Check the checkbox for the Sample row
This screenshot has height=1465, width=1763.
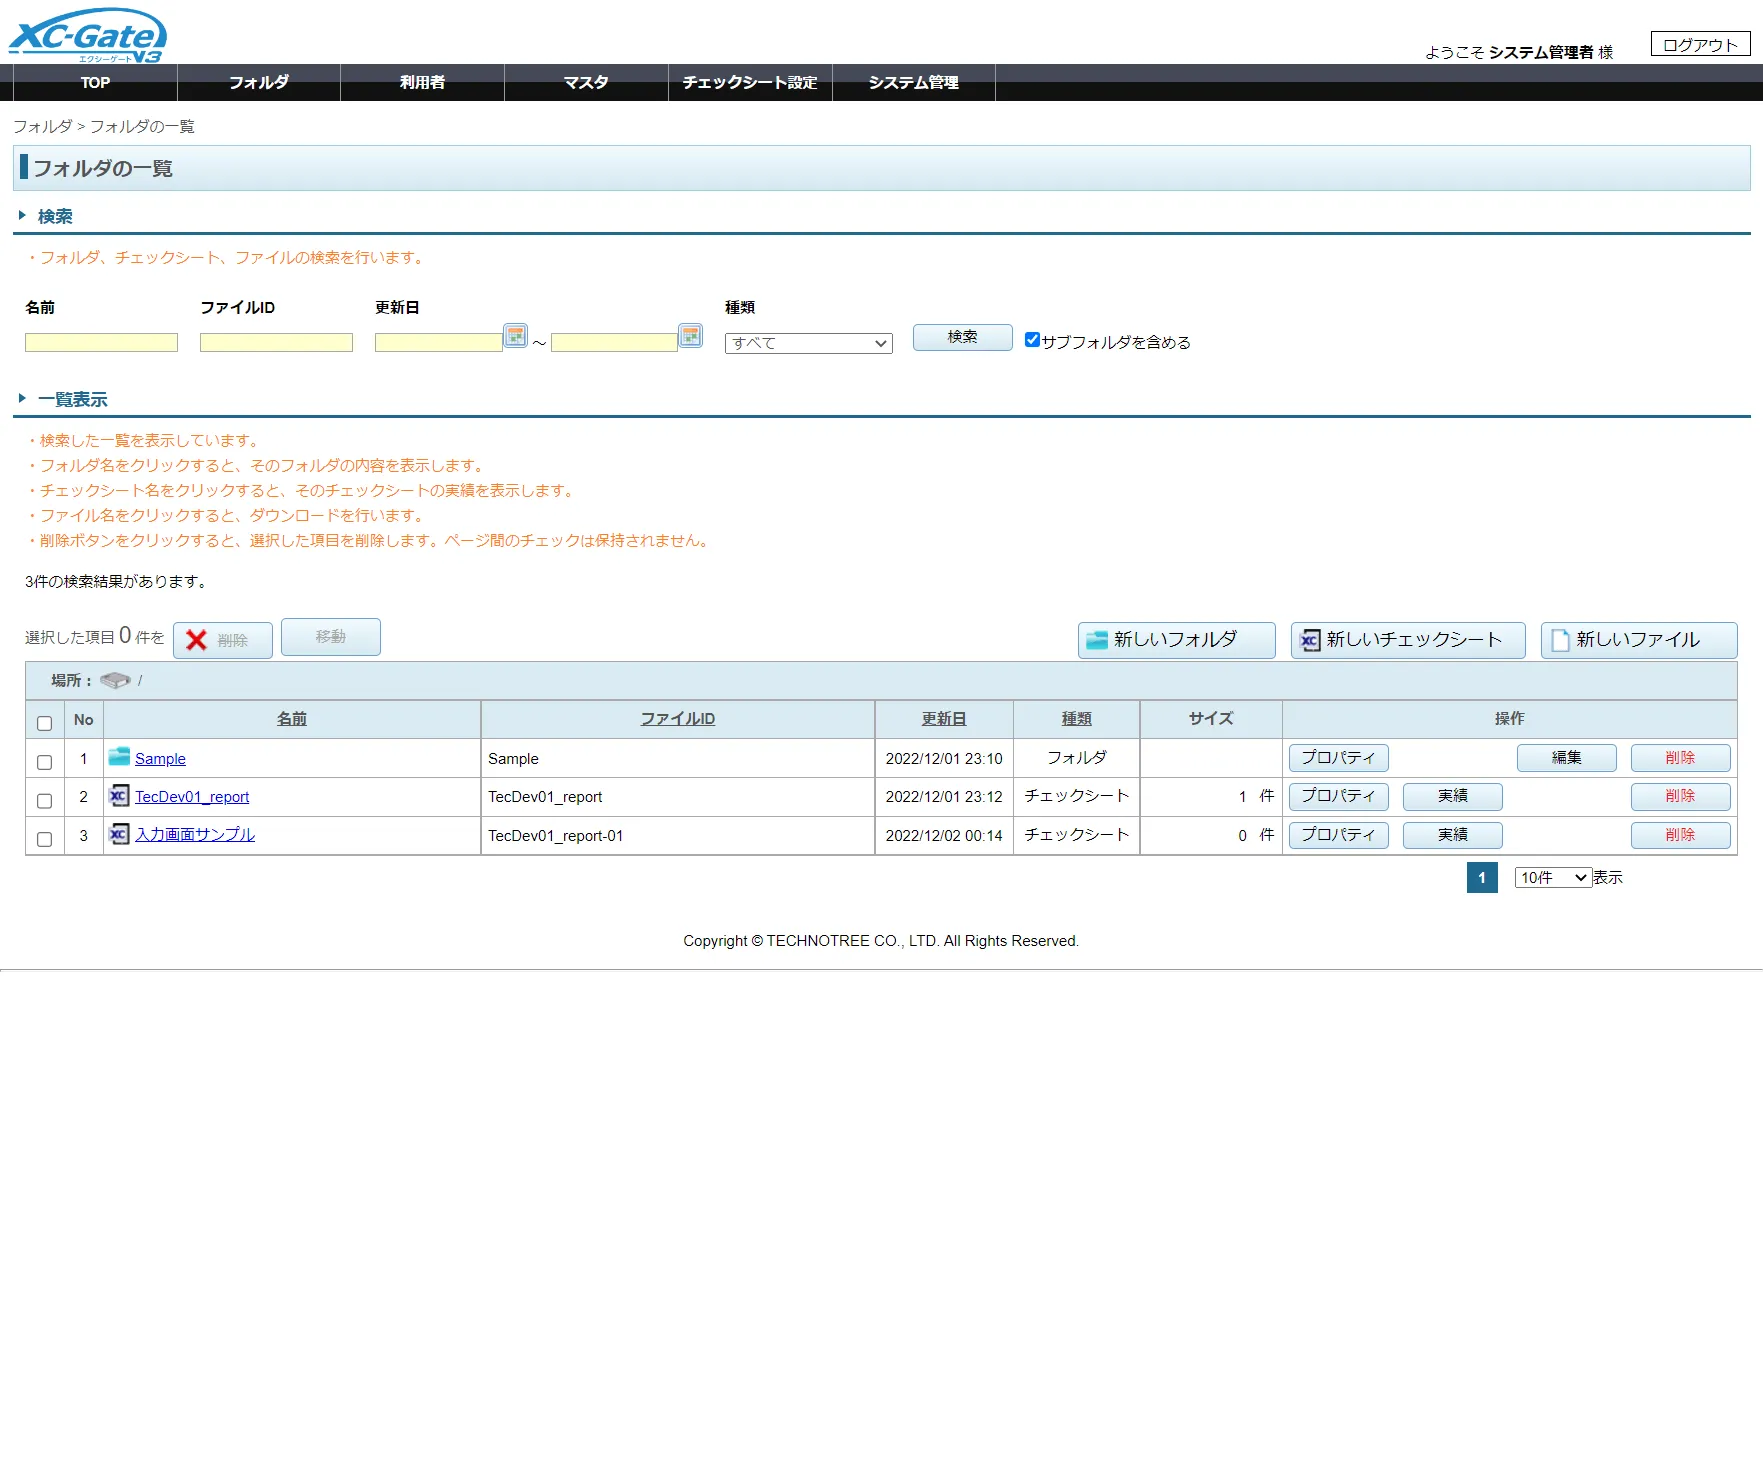tap(44, 762)
